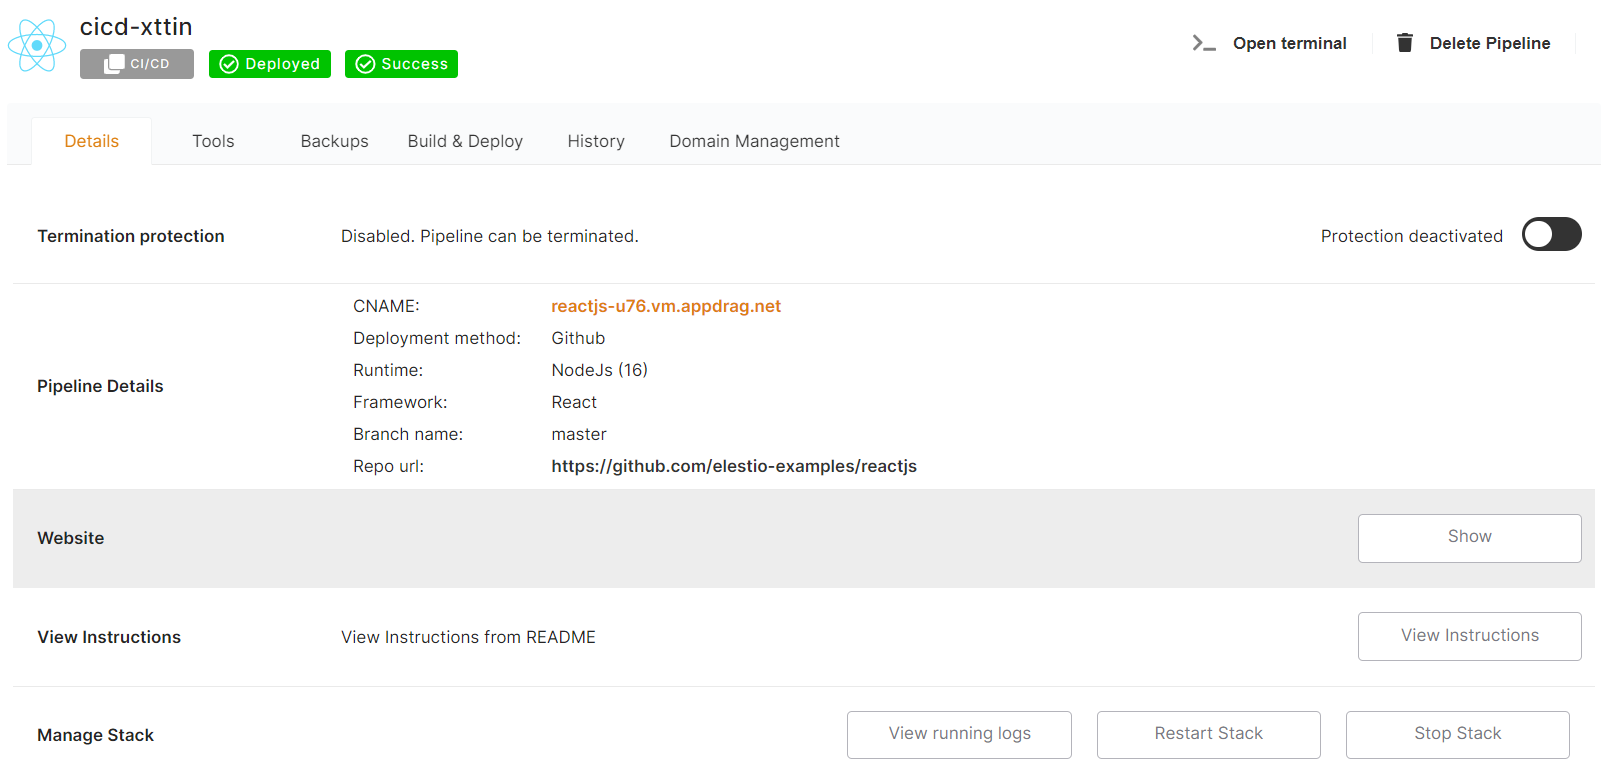Click the Stop Stack button
This screenshot has width=1607, height=778.
pos(1457,734)
